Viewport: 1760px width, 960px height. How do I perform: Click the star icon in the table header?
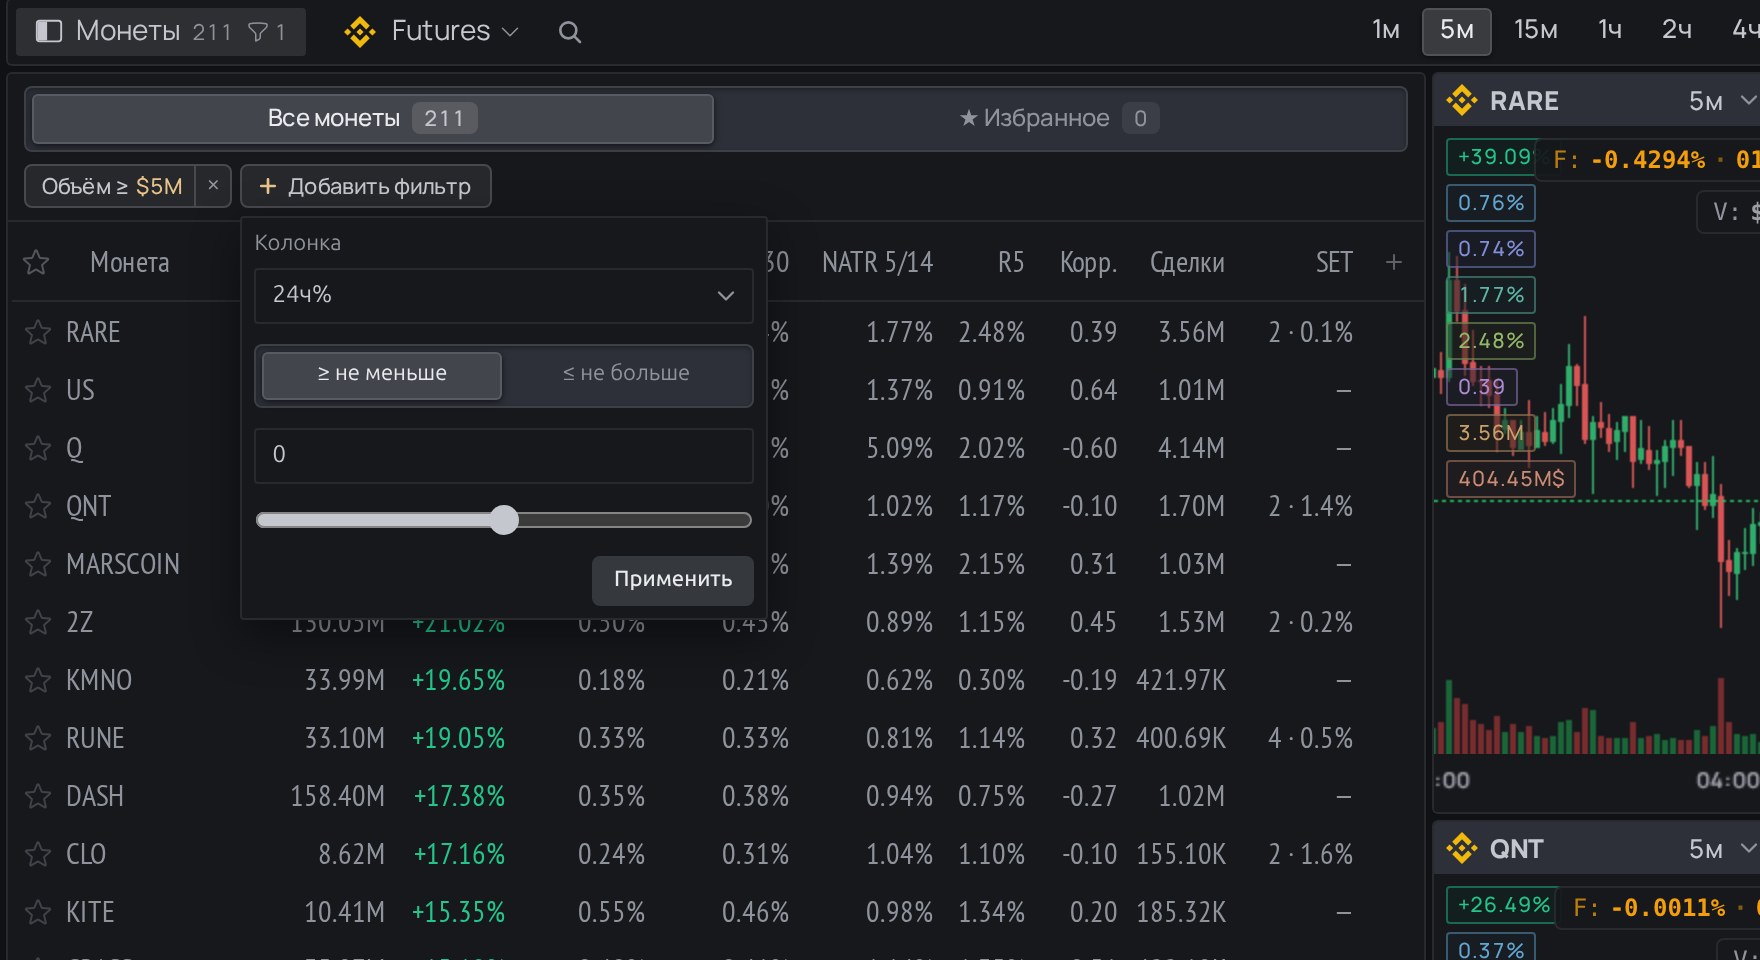click(36, 262)
